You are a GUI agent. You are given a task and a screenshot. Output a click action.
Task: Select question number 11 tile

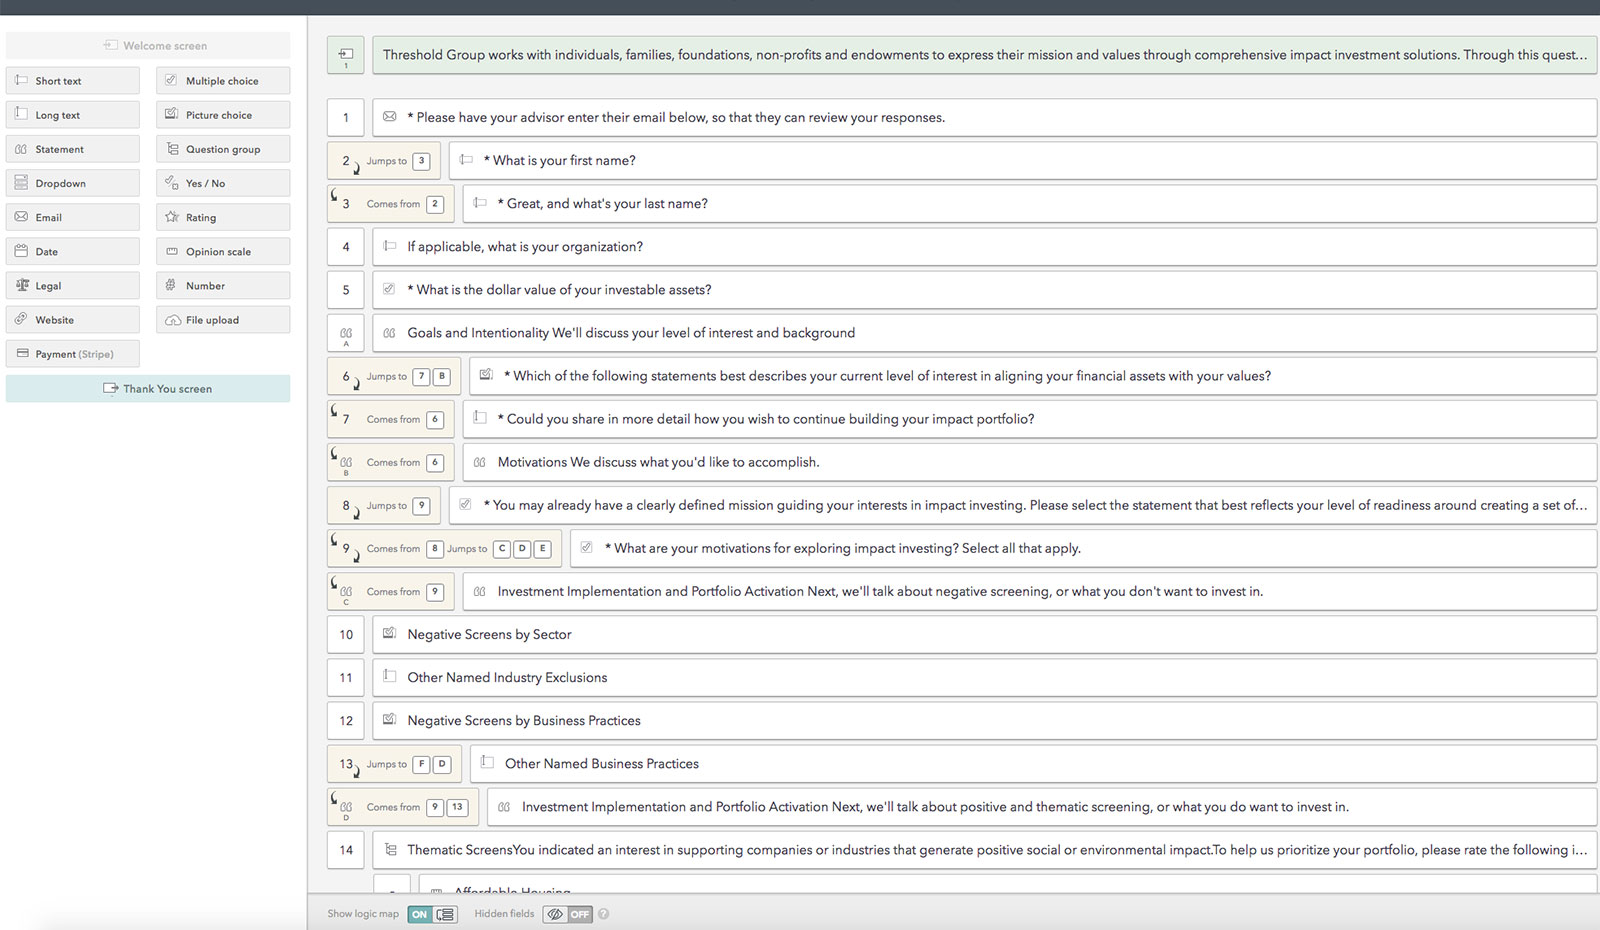coord(346,677)
